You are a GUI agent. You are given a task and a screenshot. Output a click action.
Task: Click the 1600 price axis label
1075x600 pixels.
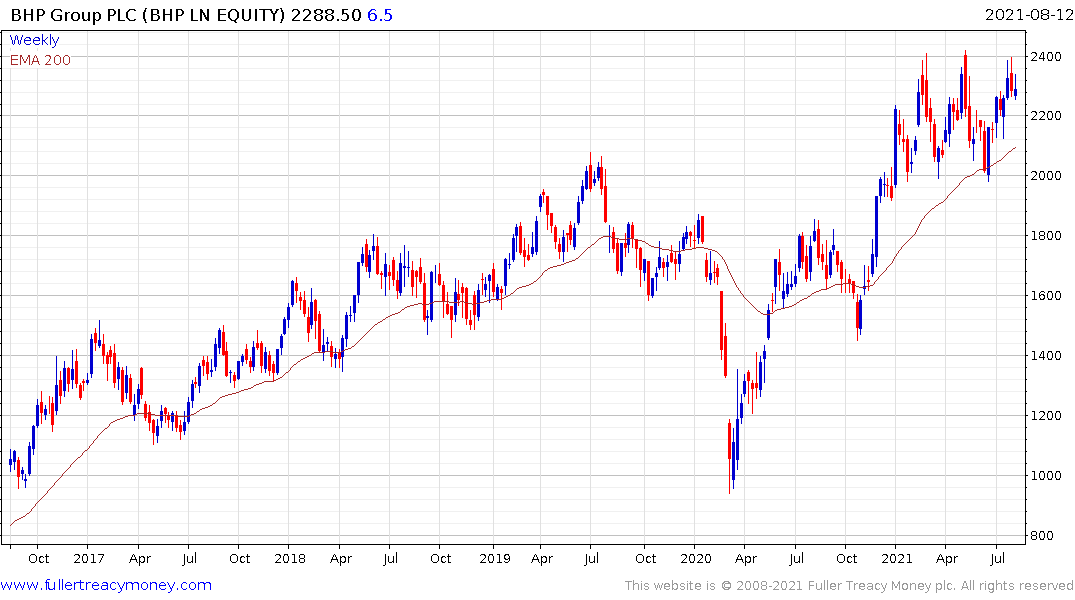1046,296
